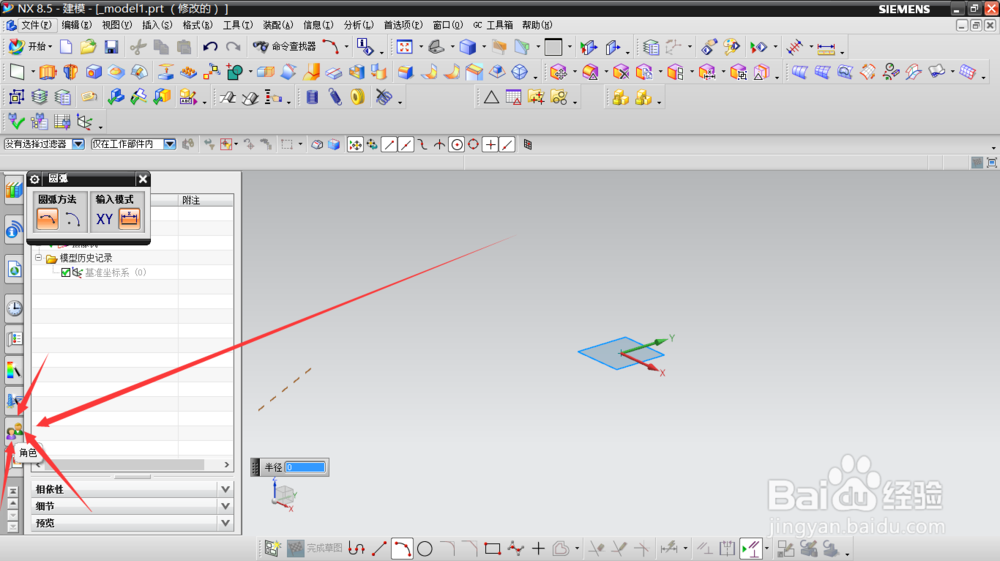This screenshot has height=561, width=1000.
Task: Open the Internet Explorer resource bar tab
Action: coord(14,270)
